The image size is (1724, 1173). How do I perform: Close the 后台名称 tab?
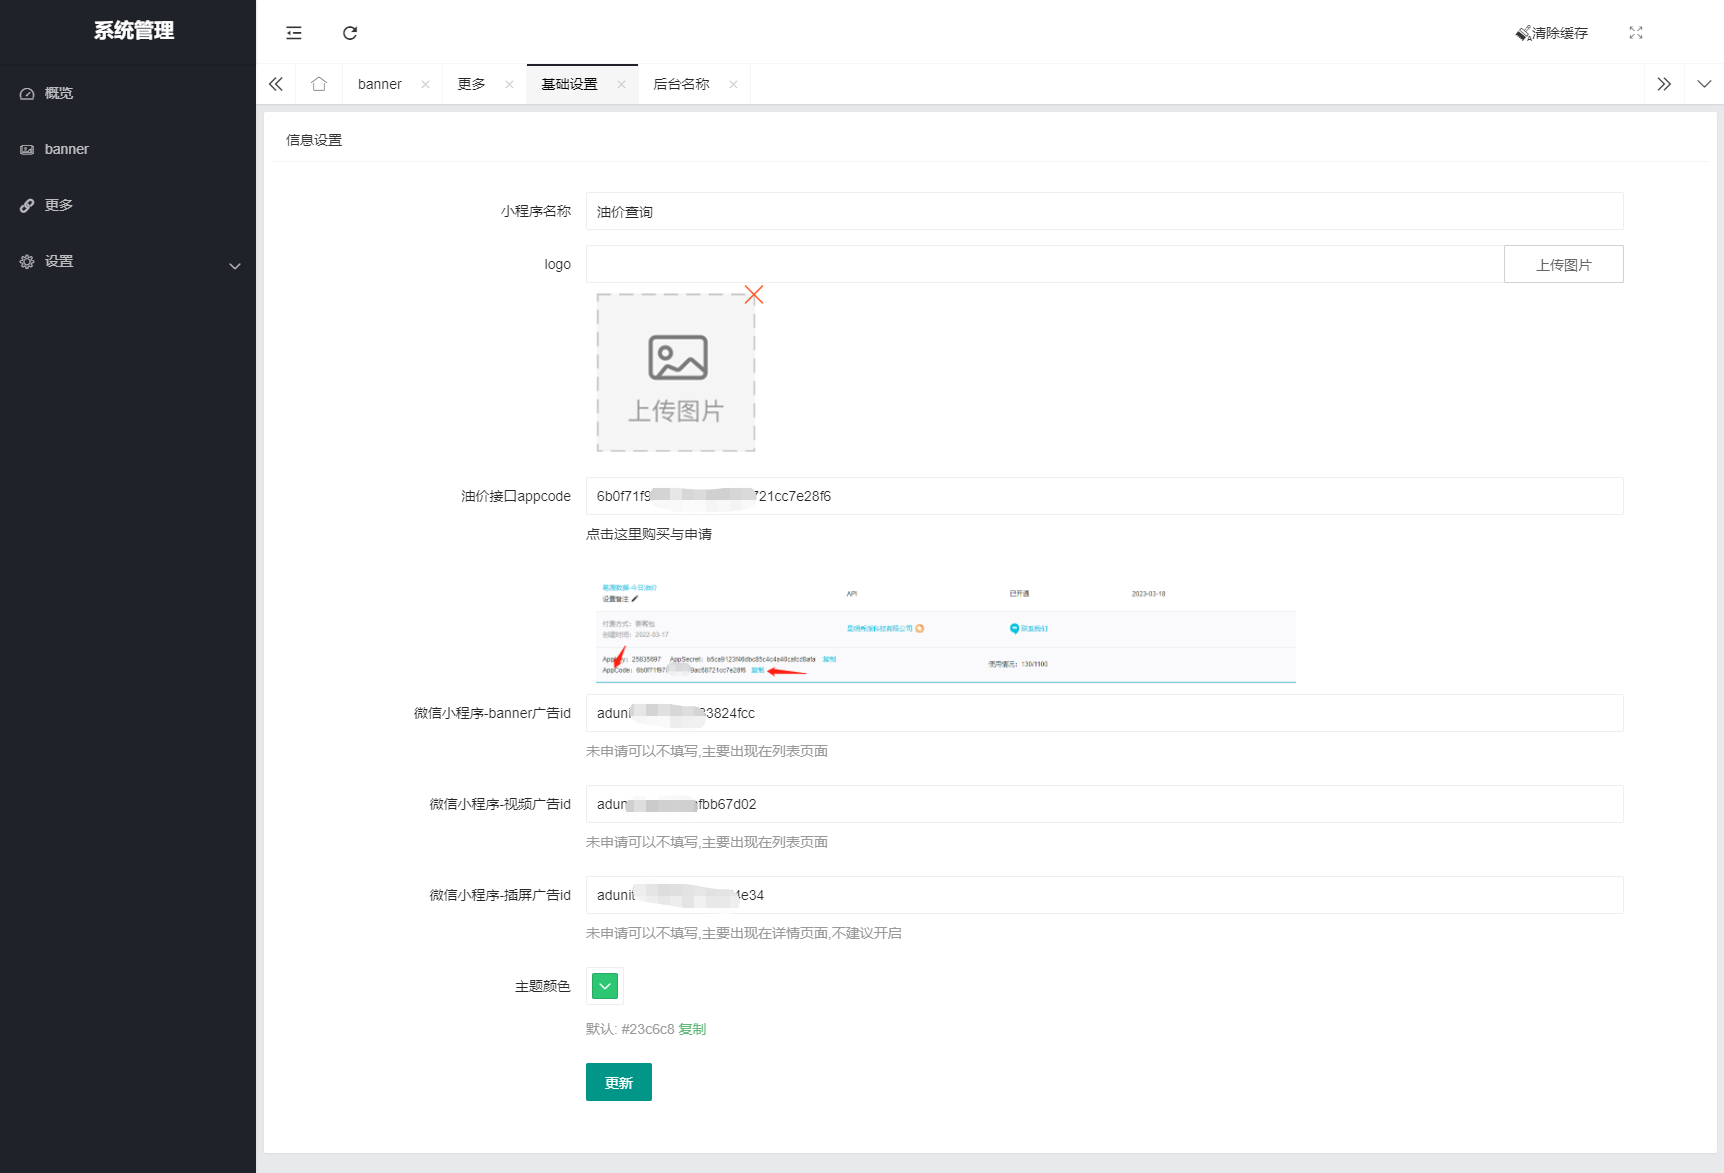point(734,84)
